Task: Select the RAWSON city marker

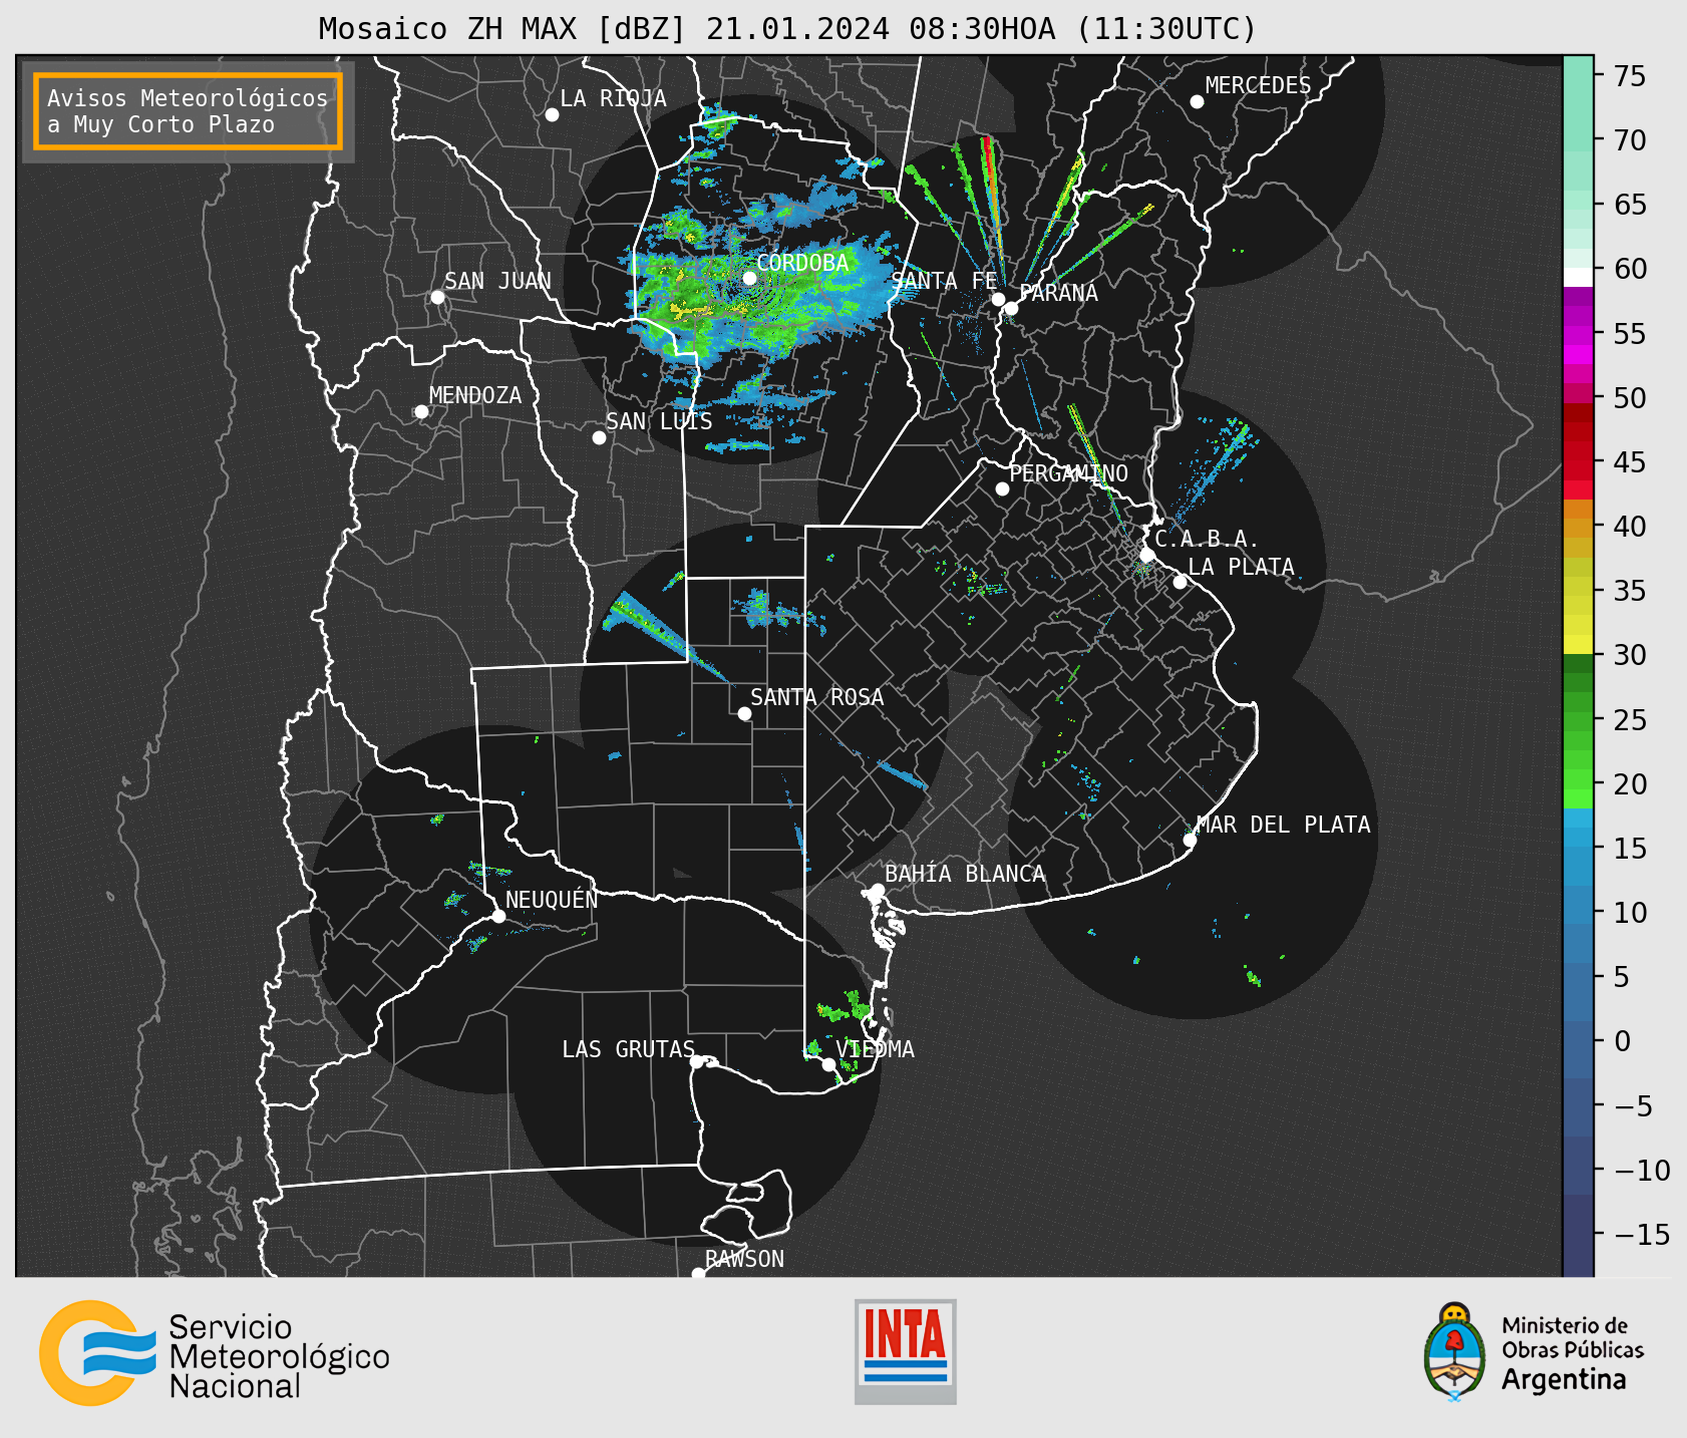Action: point(698,1273)
